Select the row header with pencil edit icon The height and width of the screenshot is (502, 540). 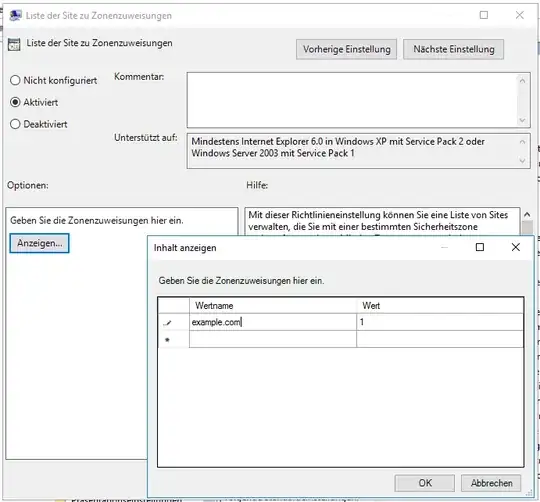pos(174,322)
